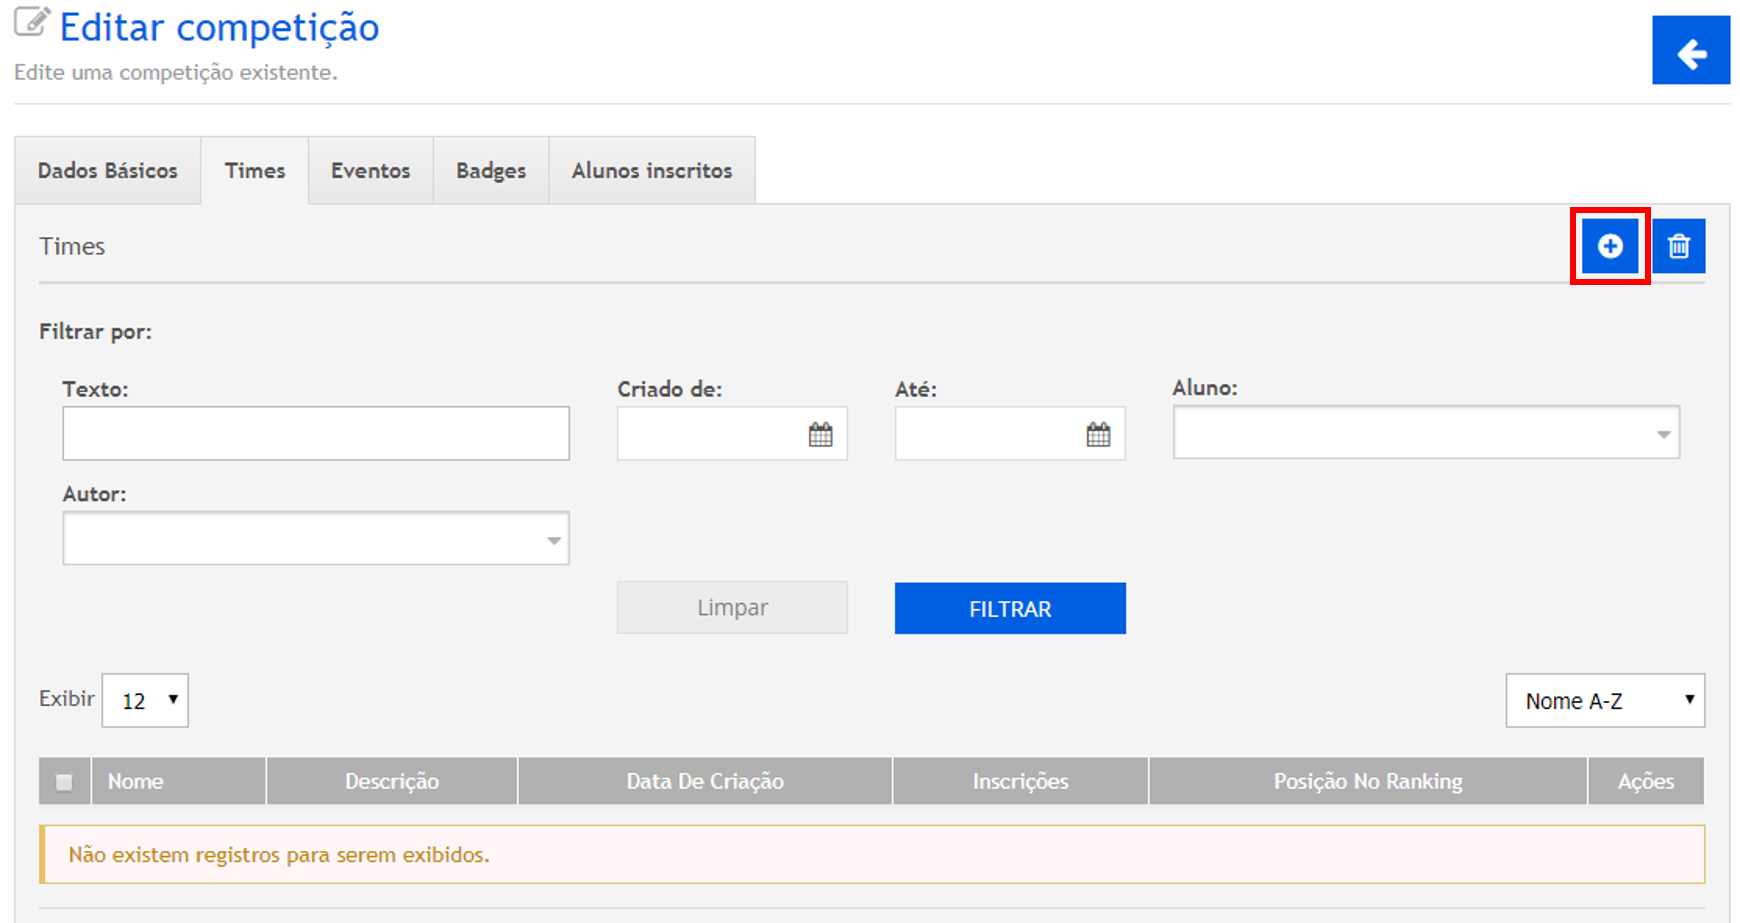Open the 'Nome A-Z' sort dropdown
This screenshot has height=923, width=1740.
1604,701
